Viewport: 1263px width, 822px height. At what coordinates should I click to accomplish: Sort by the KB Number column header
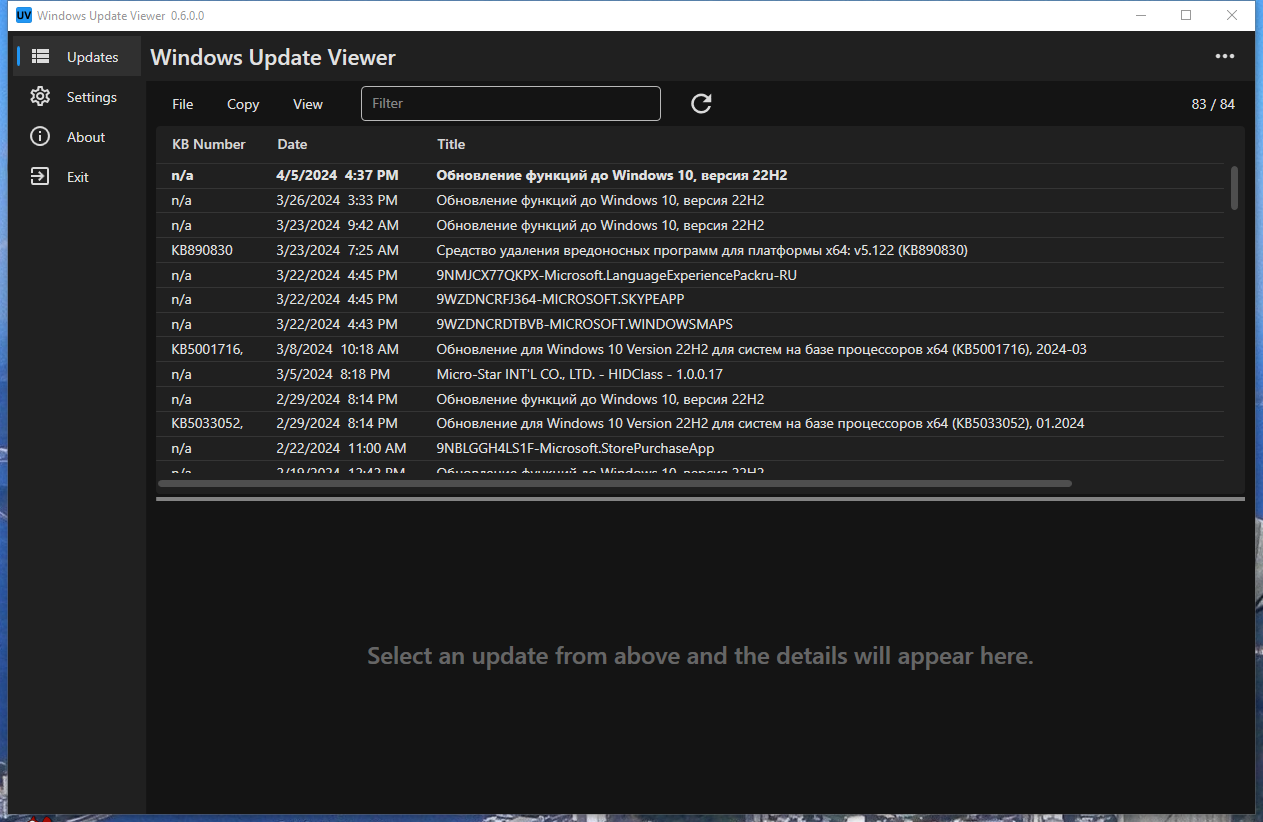[x=209, y=144]
